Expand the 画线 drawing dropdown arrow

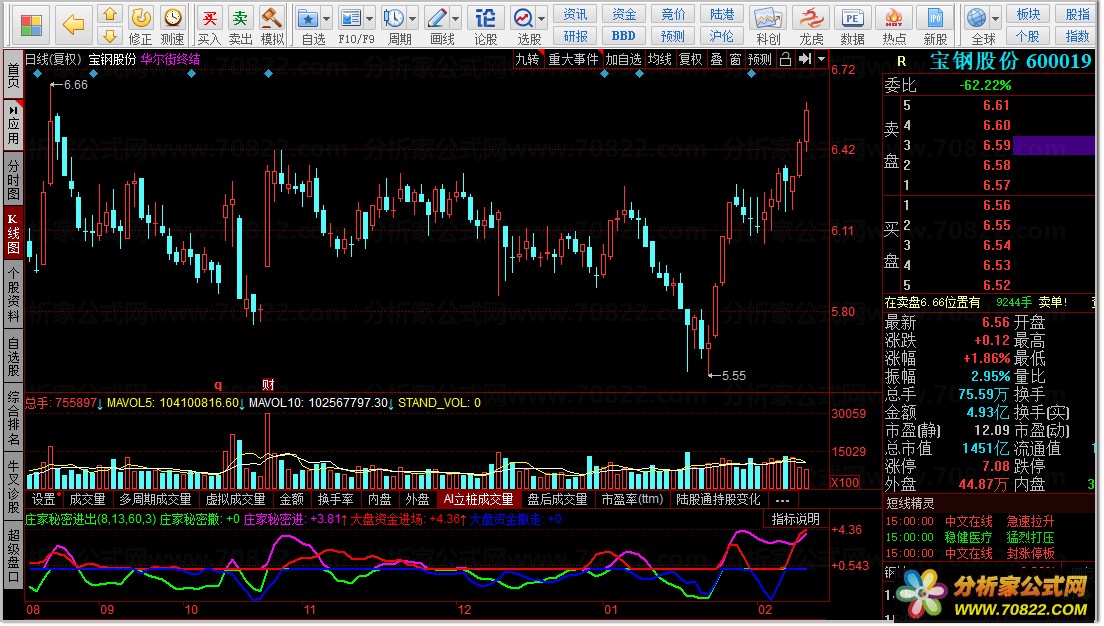pyautogui.click(x=456, y=19)
